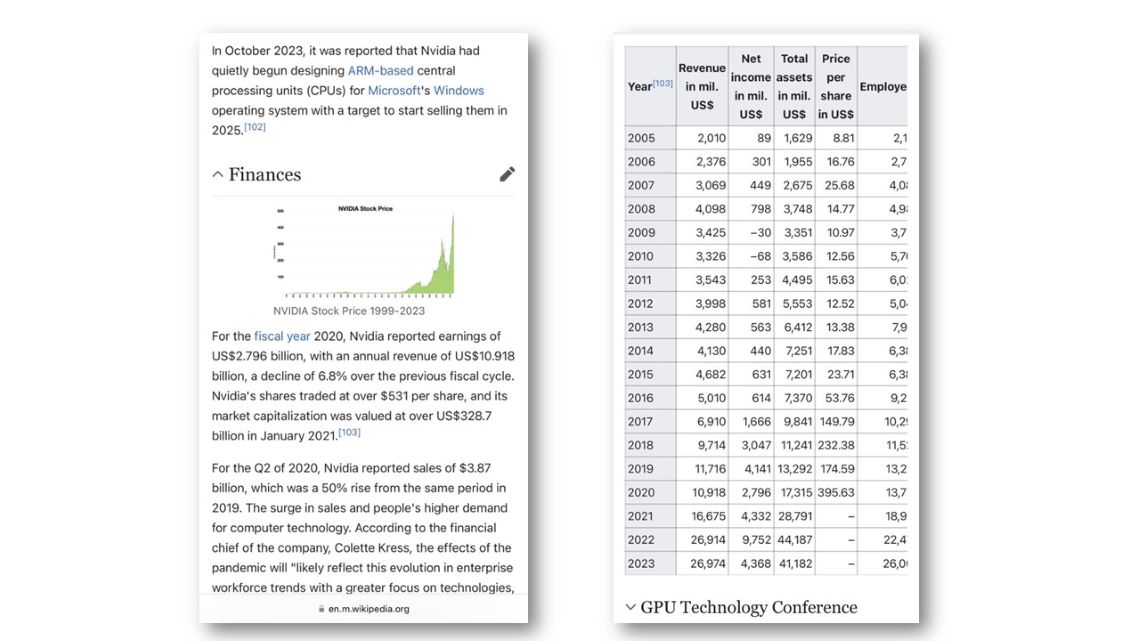Image resolution: width=1140 pixels, height=641 pixels.
Task: Collapse the Finances section chevron
Action: 218,175
